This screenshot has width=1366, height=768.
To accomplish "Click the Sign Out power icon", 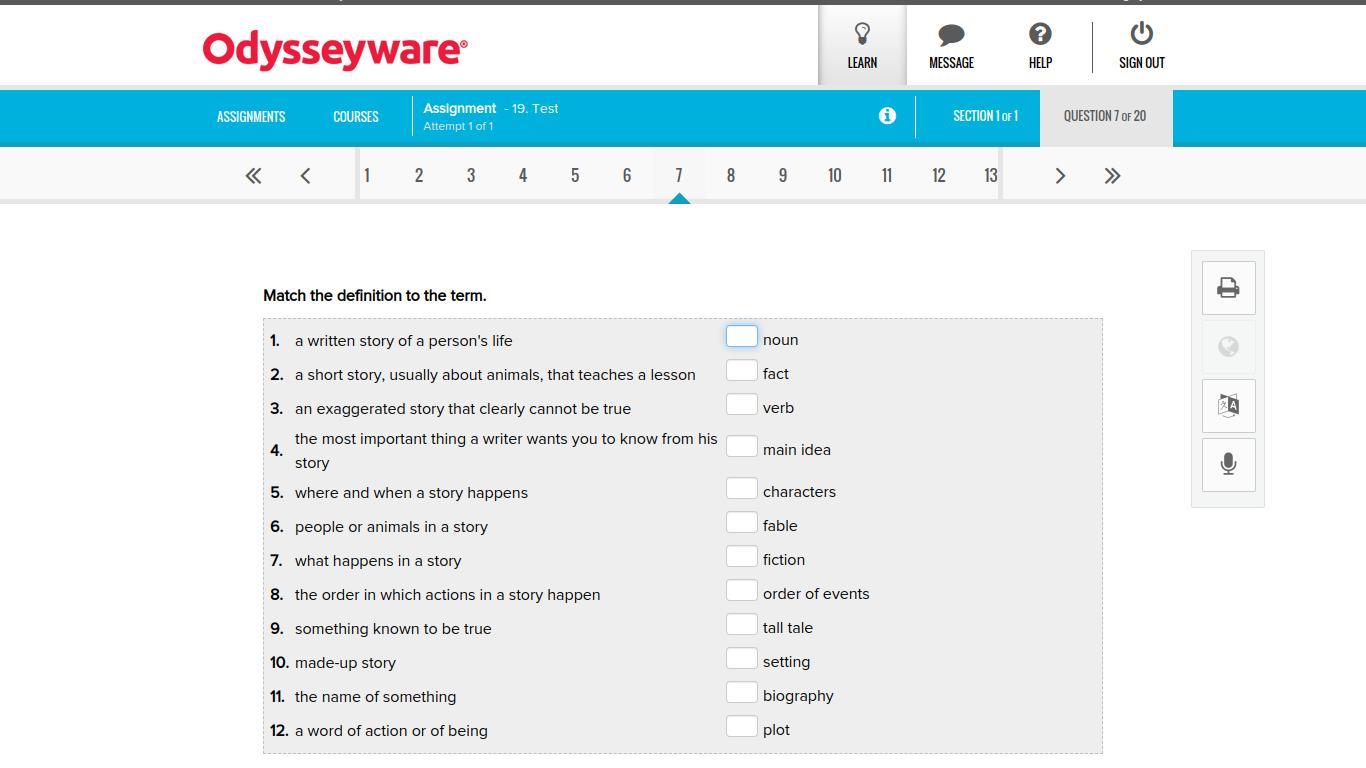I will point(1141,34).
